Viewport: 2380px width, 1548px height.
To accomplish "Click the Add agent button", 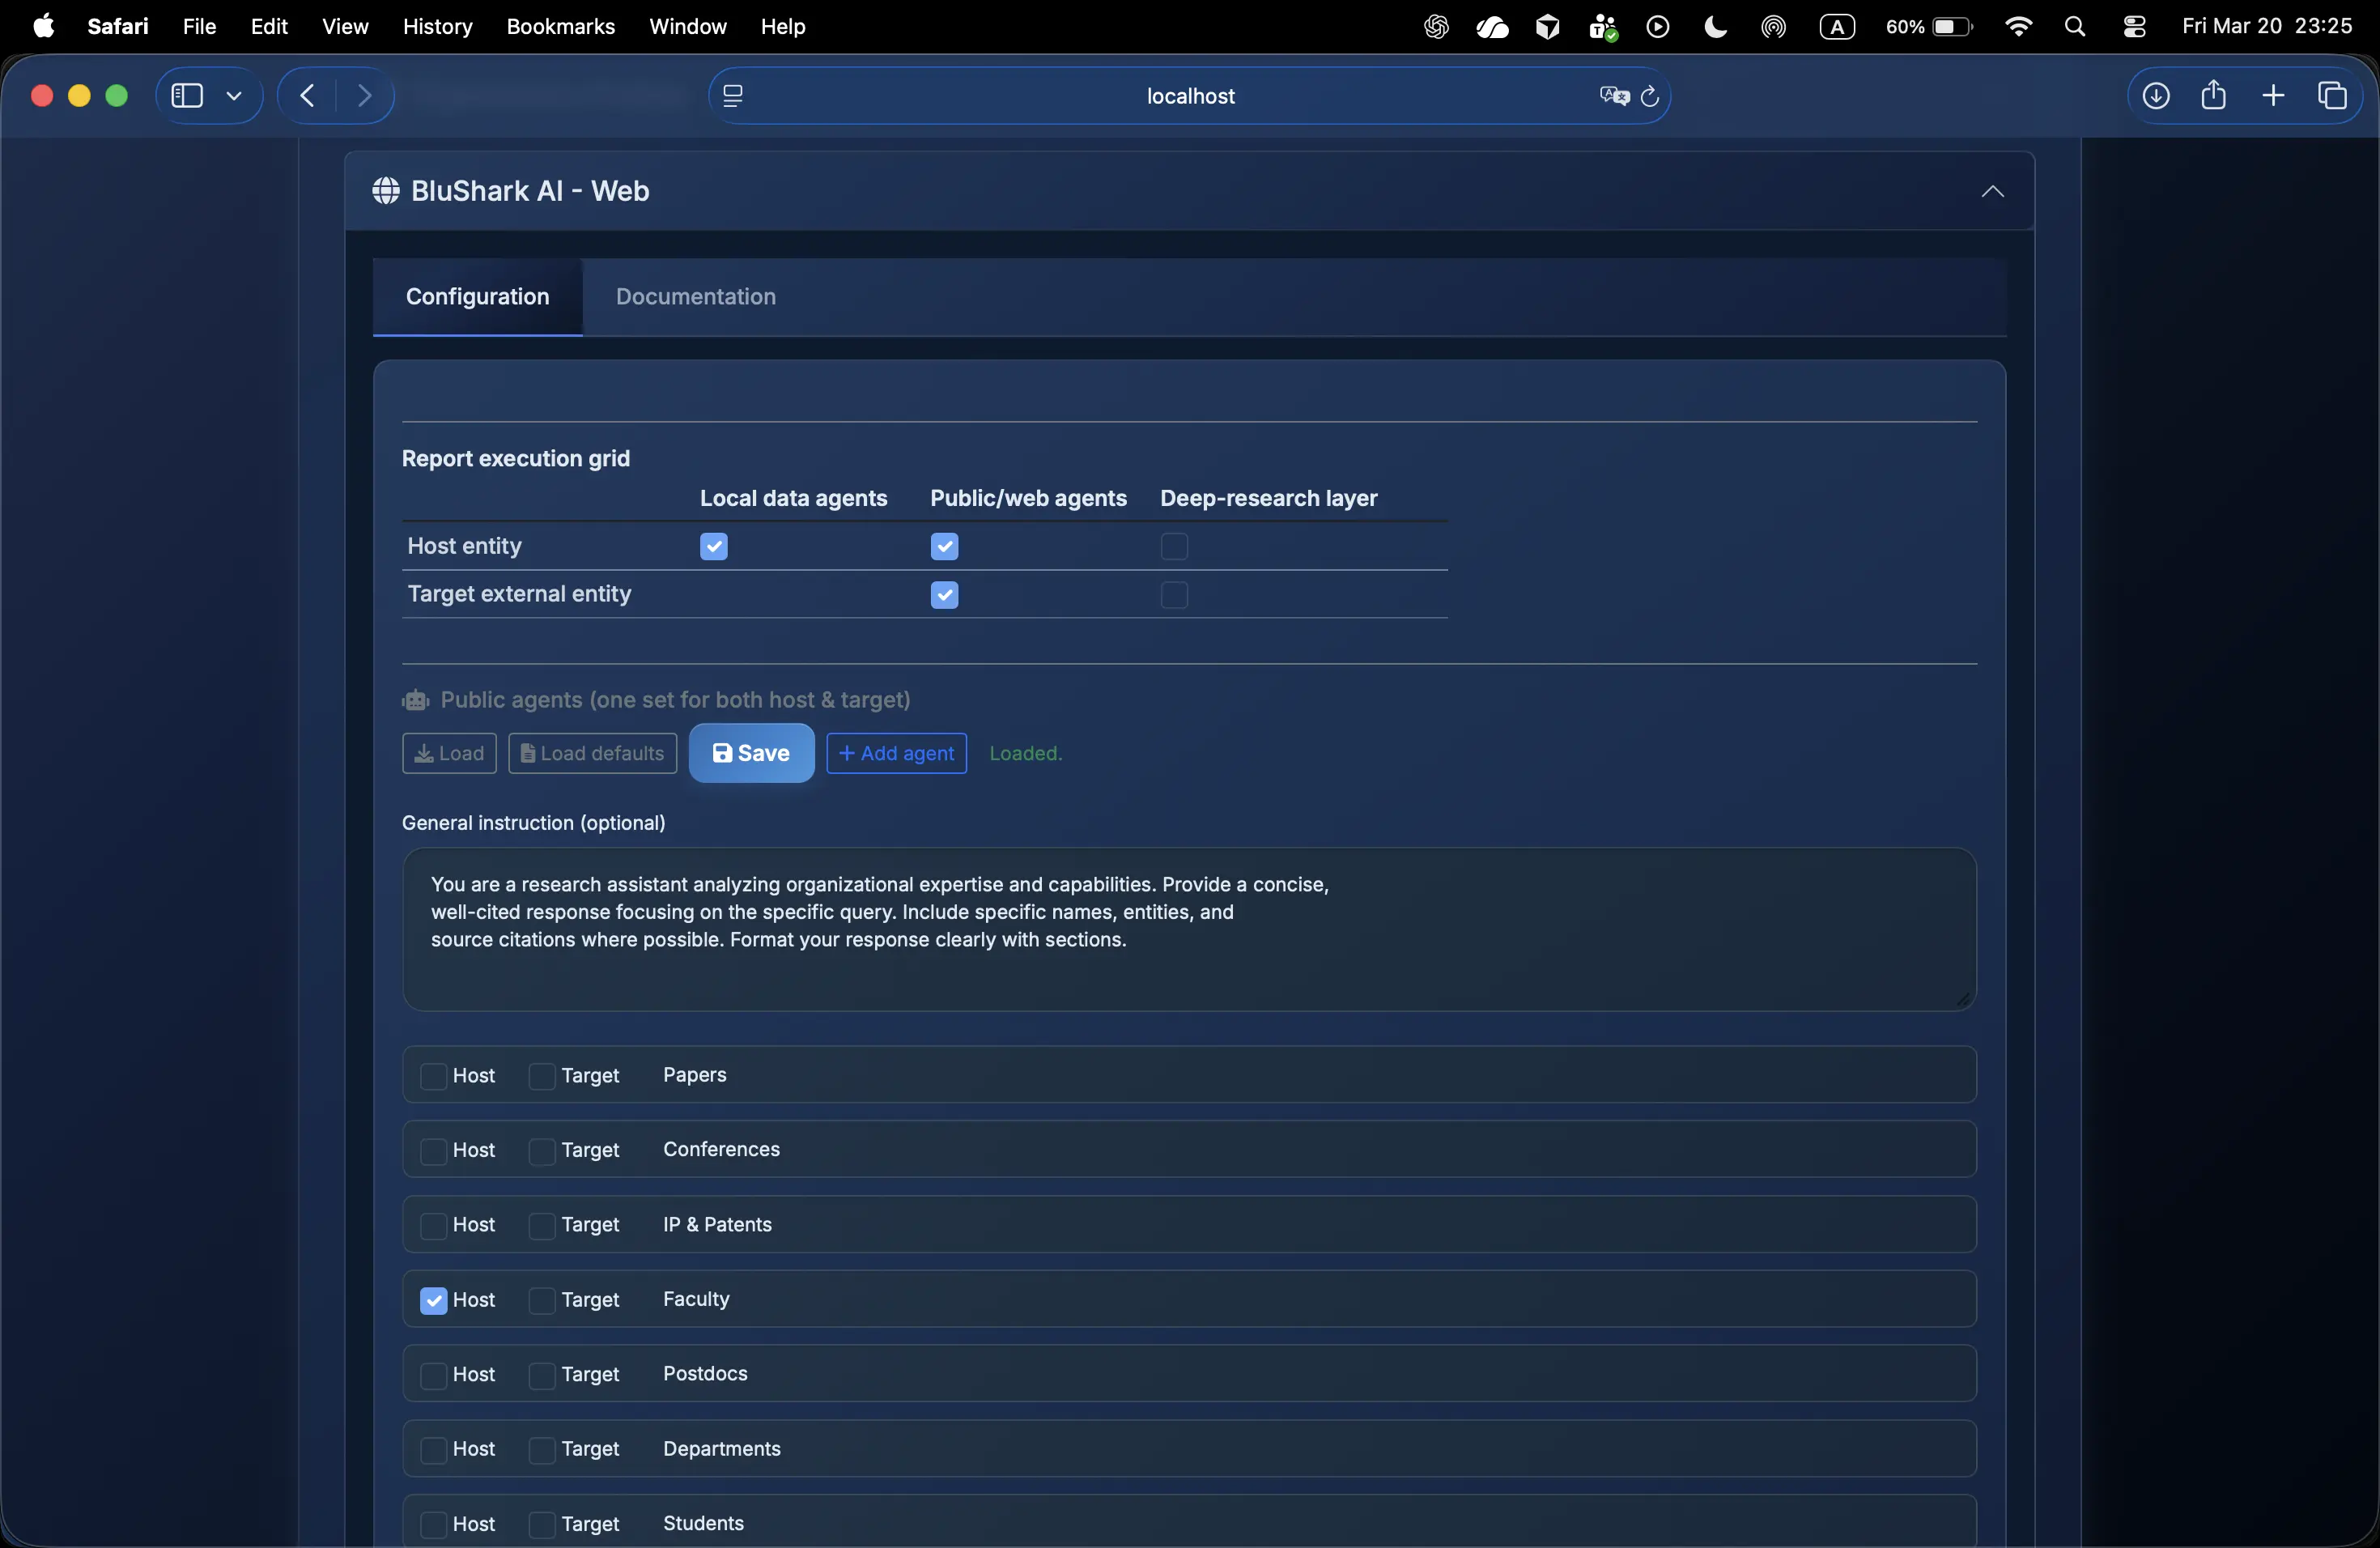I will click(x=896, y=753).
